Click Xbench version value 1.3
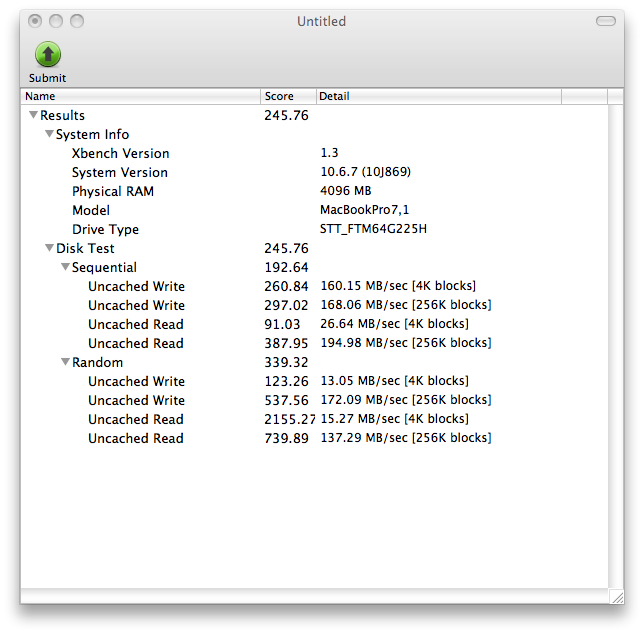Viewport: 644px width, 634px height. tap(329, 153)
